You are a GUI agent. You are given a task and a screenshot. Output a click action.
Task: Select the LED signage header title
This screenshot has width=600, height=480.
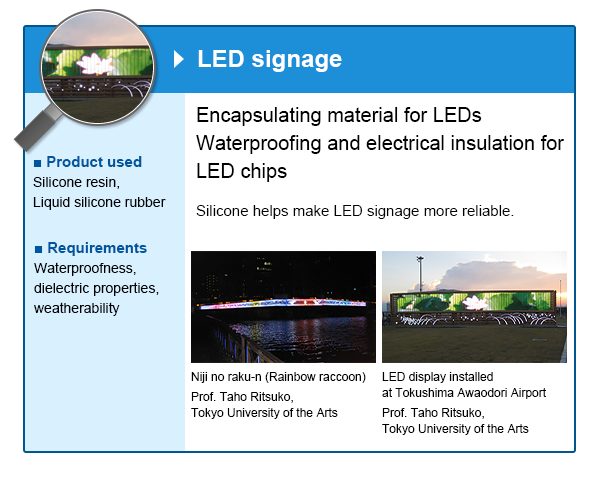point(269,59)
